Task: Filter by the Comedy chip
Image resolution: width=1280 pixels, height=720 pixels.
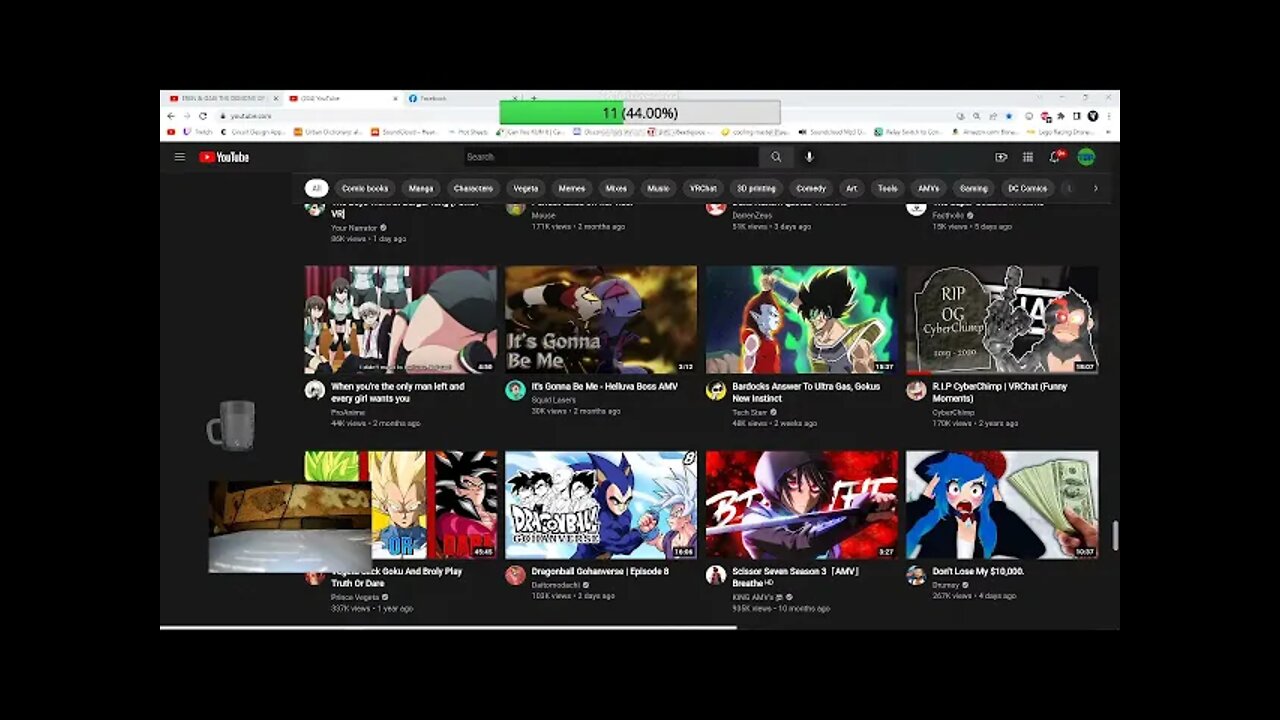Action: click(x=811, y=188)
